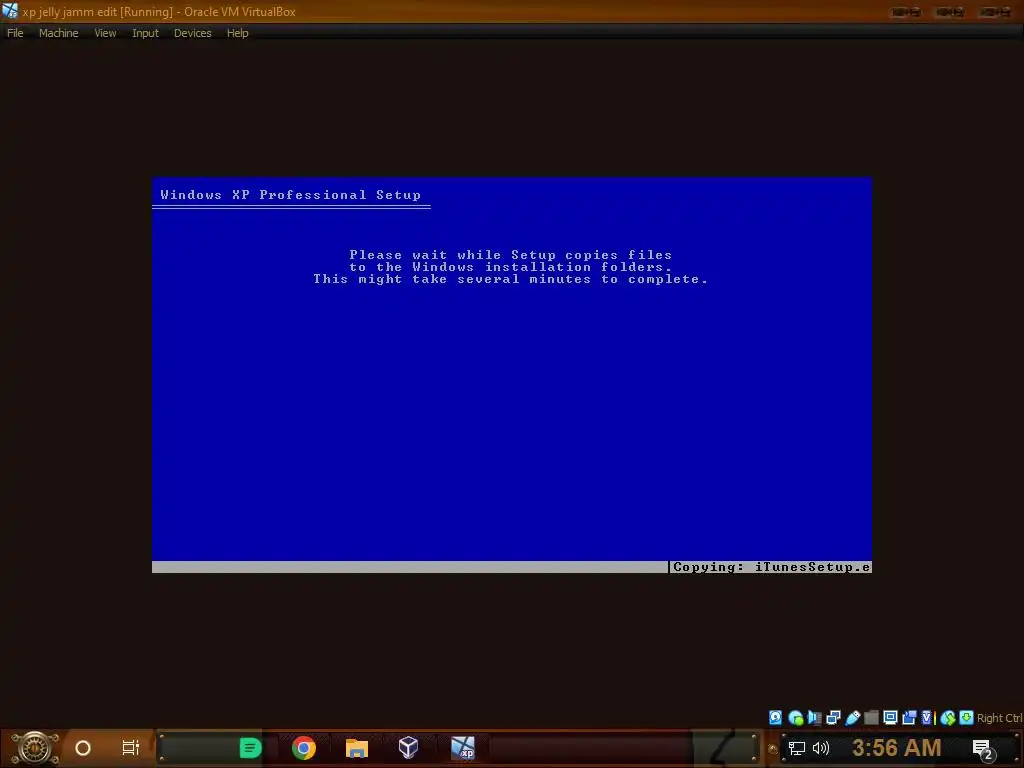Image resolution: width=1024 pixels, height=768 pixels.
Task: Click the shared folders status icon
Action: tap(871, 718)
